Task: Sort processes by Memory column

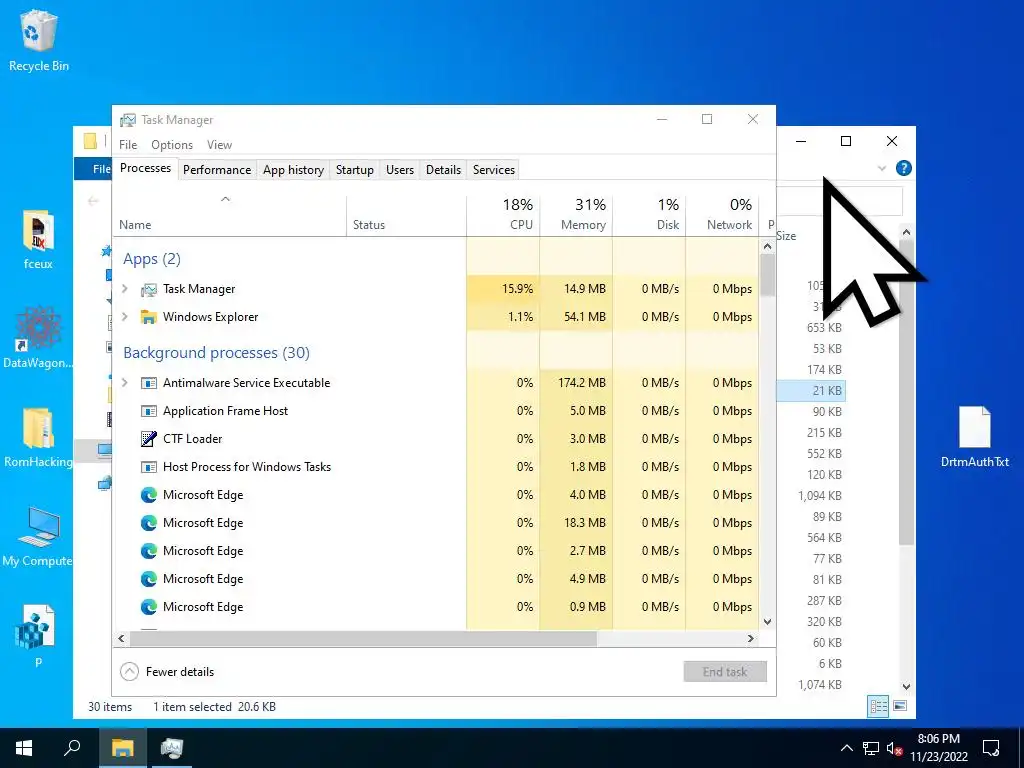Action: [x=576, y=215]
